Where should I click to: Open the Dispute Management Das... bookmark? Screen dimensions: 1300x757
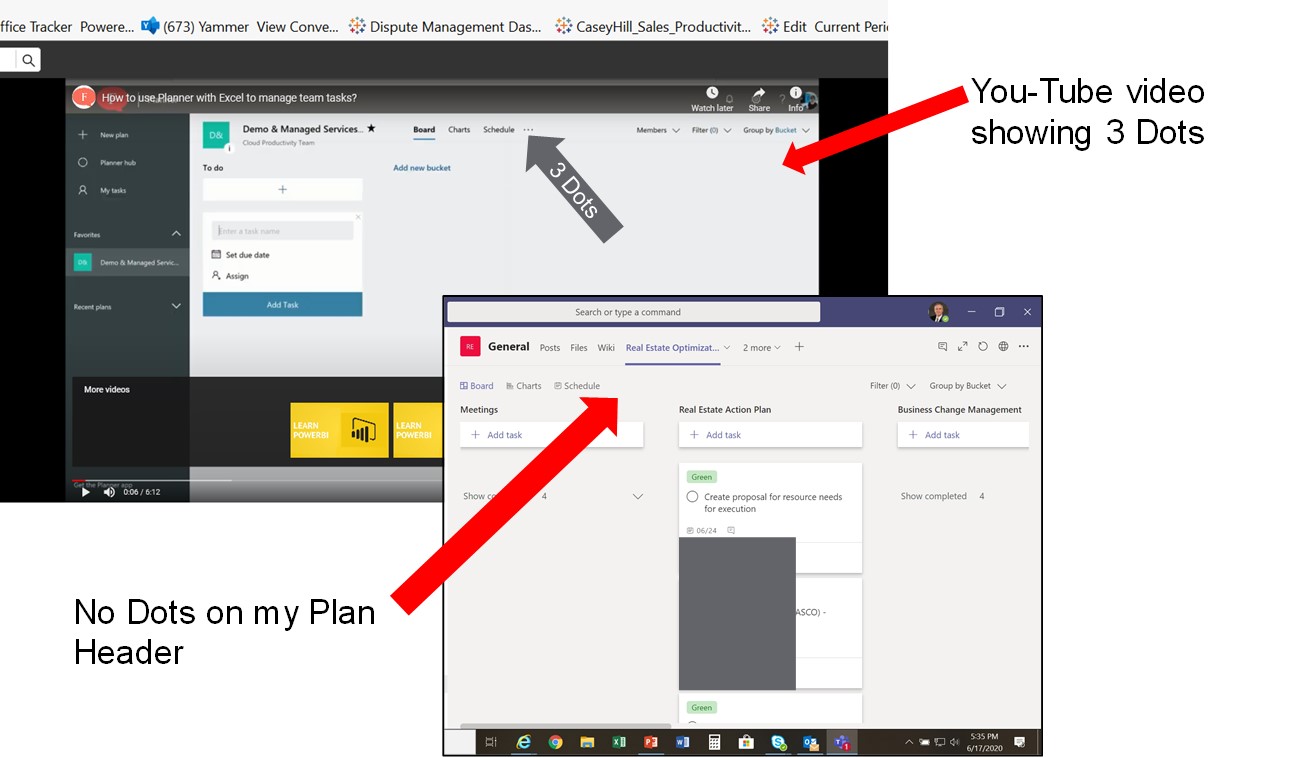(445, 27)
